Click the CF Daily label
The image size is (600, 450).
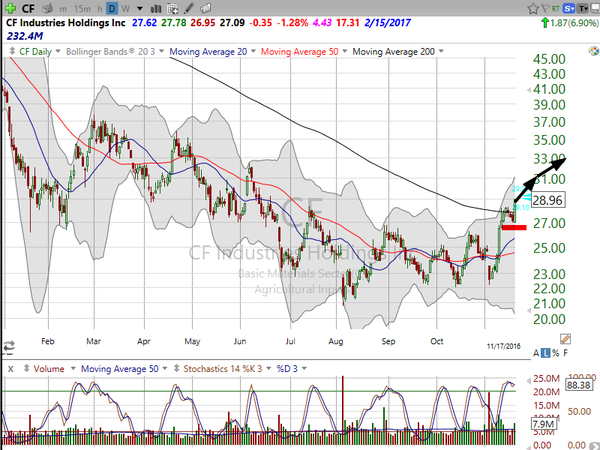[35, 51]
